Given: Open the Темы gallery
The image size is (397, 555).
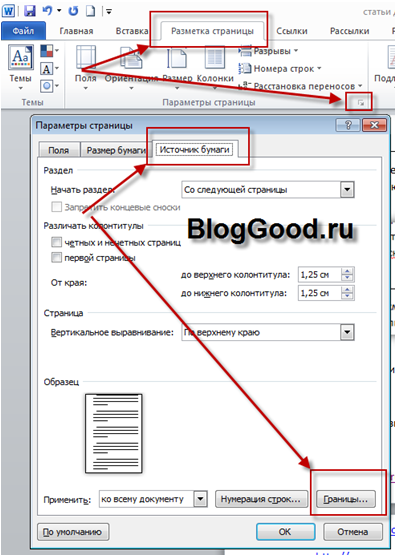Looking at the screenshot, I should click(x=21, y=67).
